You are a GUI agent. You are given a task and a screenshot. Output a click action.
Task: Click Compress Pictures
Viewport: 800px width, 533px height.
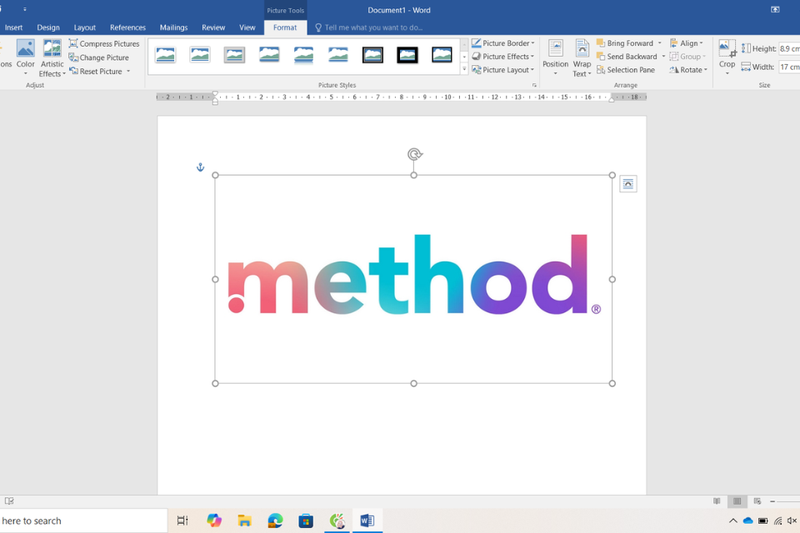click(x=104, y=44)
